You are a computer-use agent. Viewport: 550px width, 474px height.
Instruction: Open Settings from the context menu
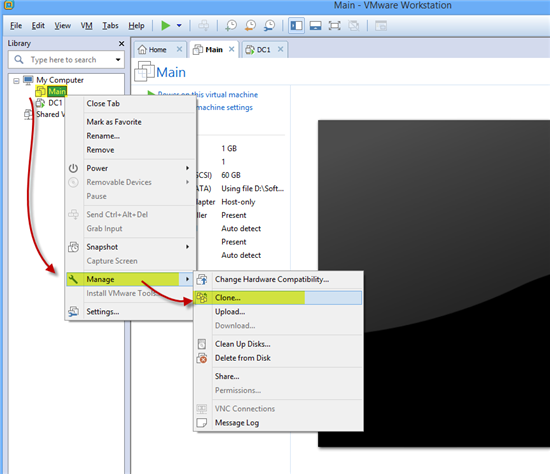point(130,312)
